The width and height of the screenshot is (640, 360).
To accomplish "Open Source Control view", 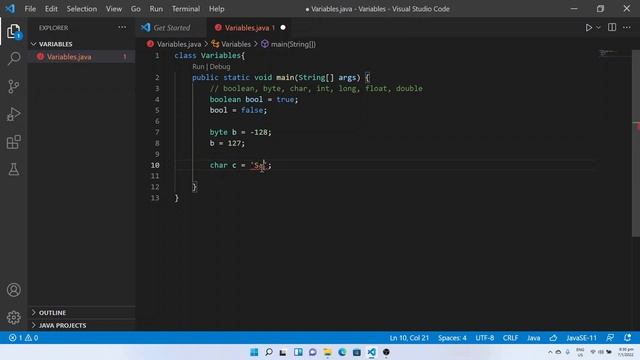I will pos(13,87).
